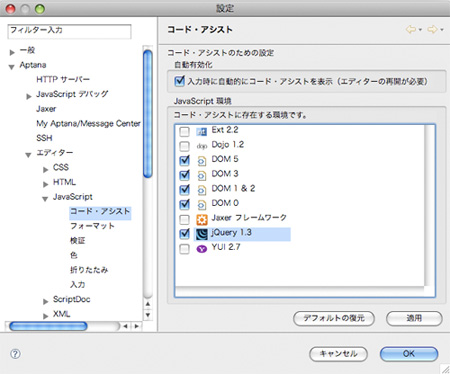450x374 pixels.
Task: Collapse the エディター tree node
Action: [28, 155]
